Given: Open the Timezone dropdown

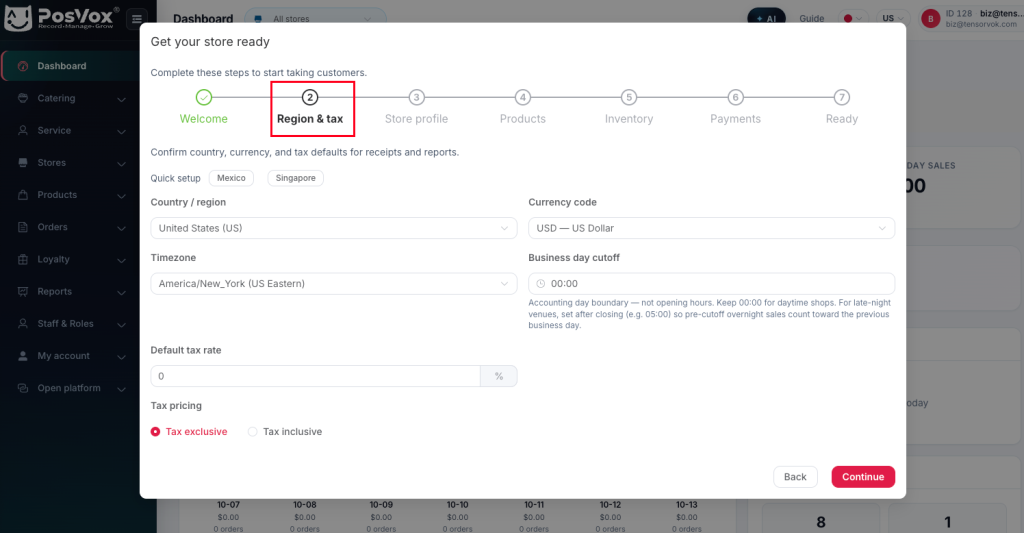Looking at the screenshot, I should [x=334, y=283].
